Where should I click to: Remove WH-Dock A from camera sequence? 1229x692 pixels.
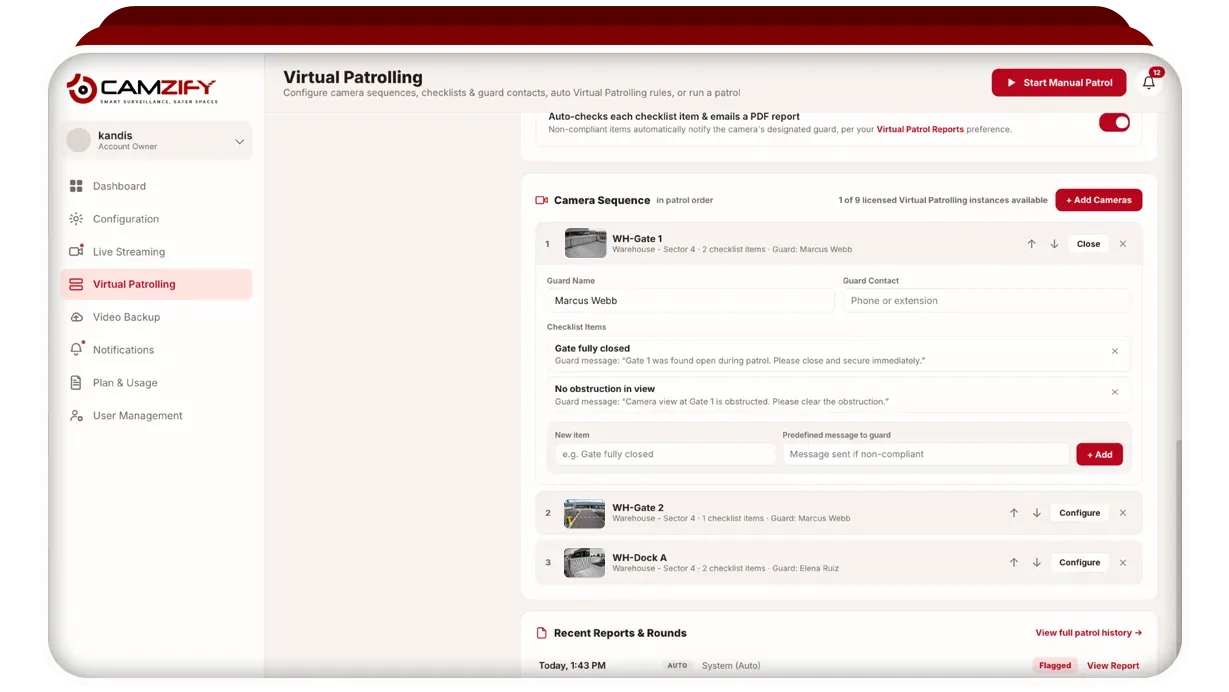tap(1123, 563)
